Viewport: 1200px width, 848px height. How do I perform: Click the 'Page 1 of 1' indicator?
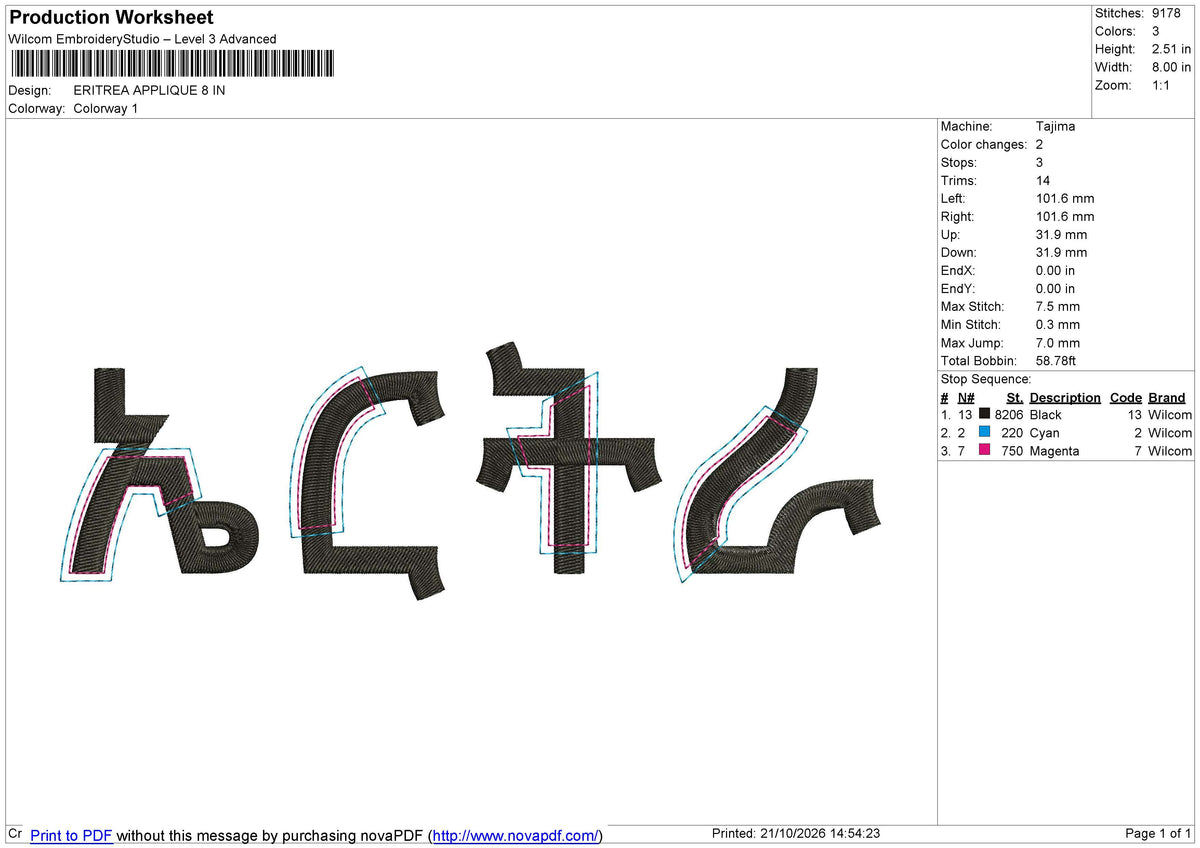pos(1158,834)
